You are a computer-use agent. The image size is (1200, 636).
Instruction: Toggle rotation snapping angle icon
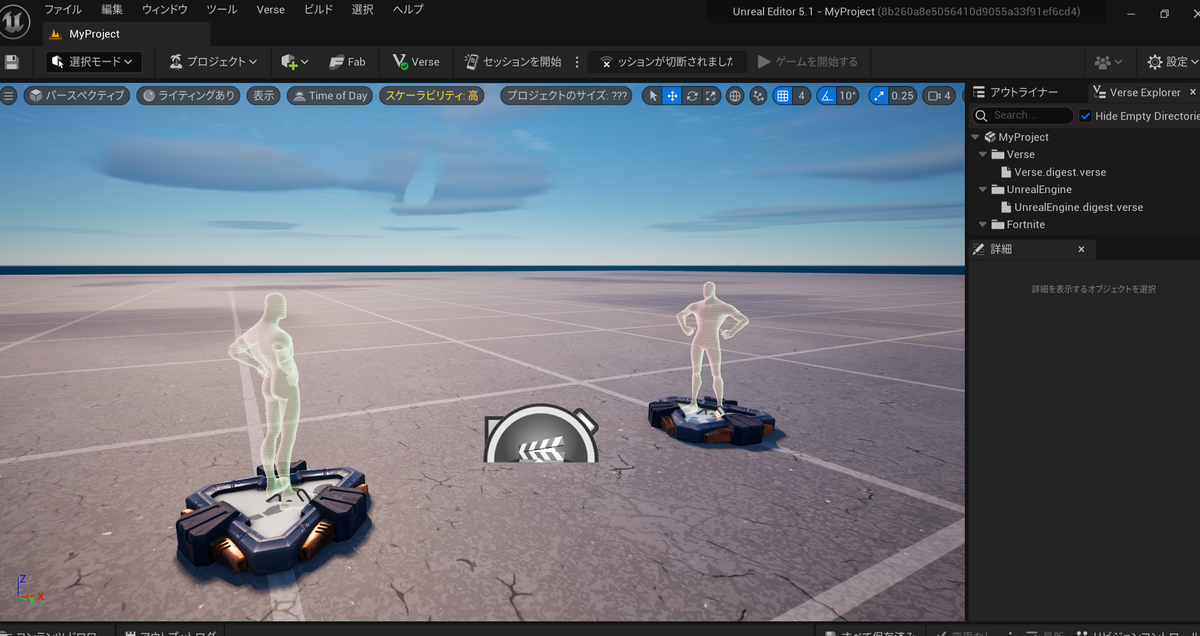(826, 96)
